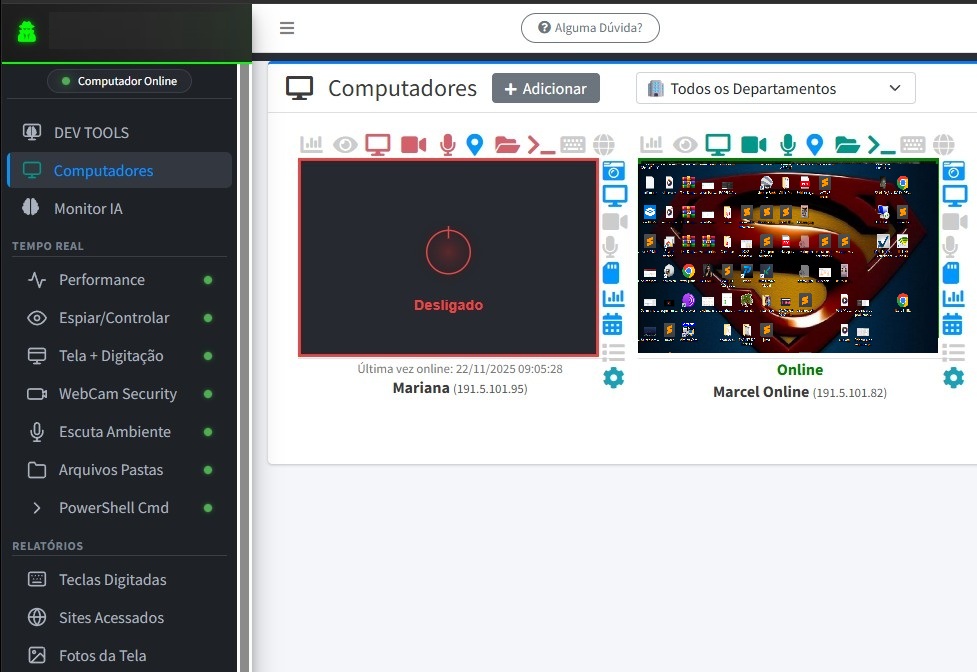Open the globe icon above Mariana's computer
Image resolution: width=977 pixels, height=672 pixels.
604,144
